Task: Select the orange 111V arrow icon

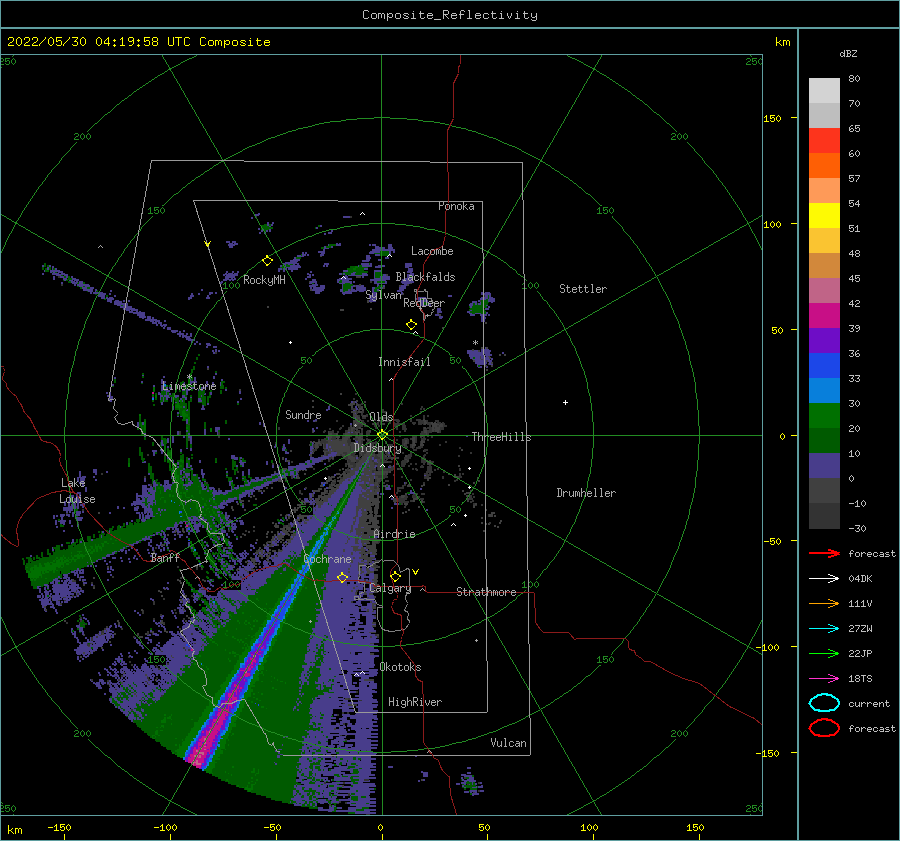Action: pyautogui.click(x=824, y=603)
